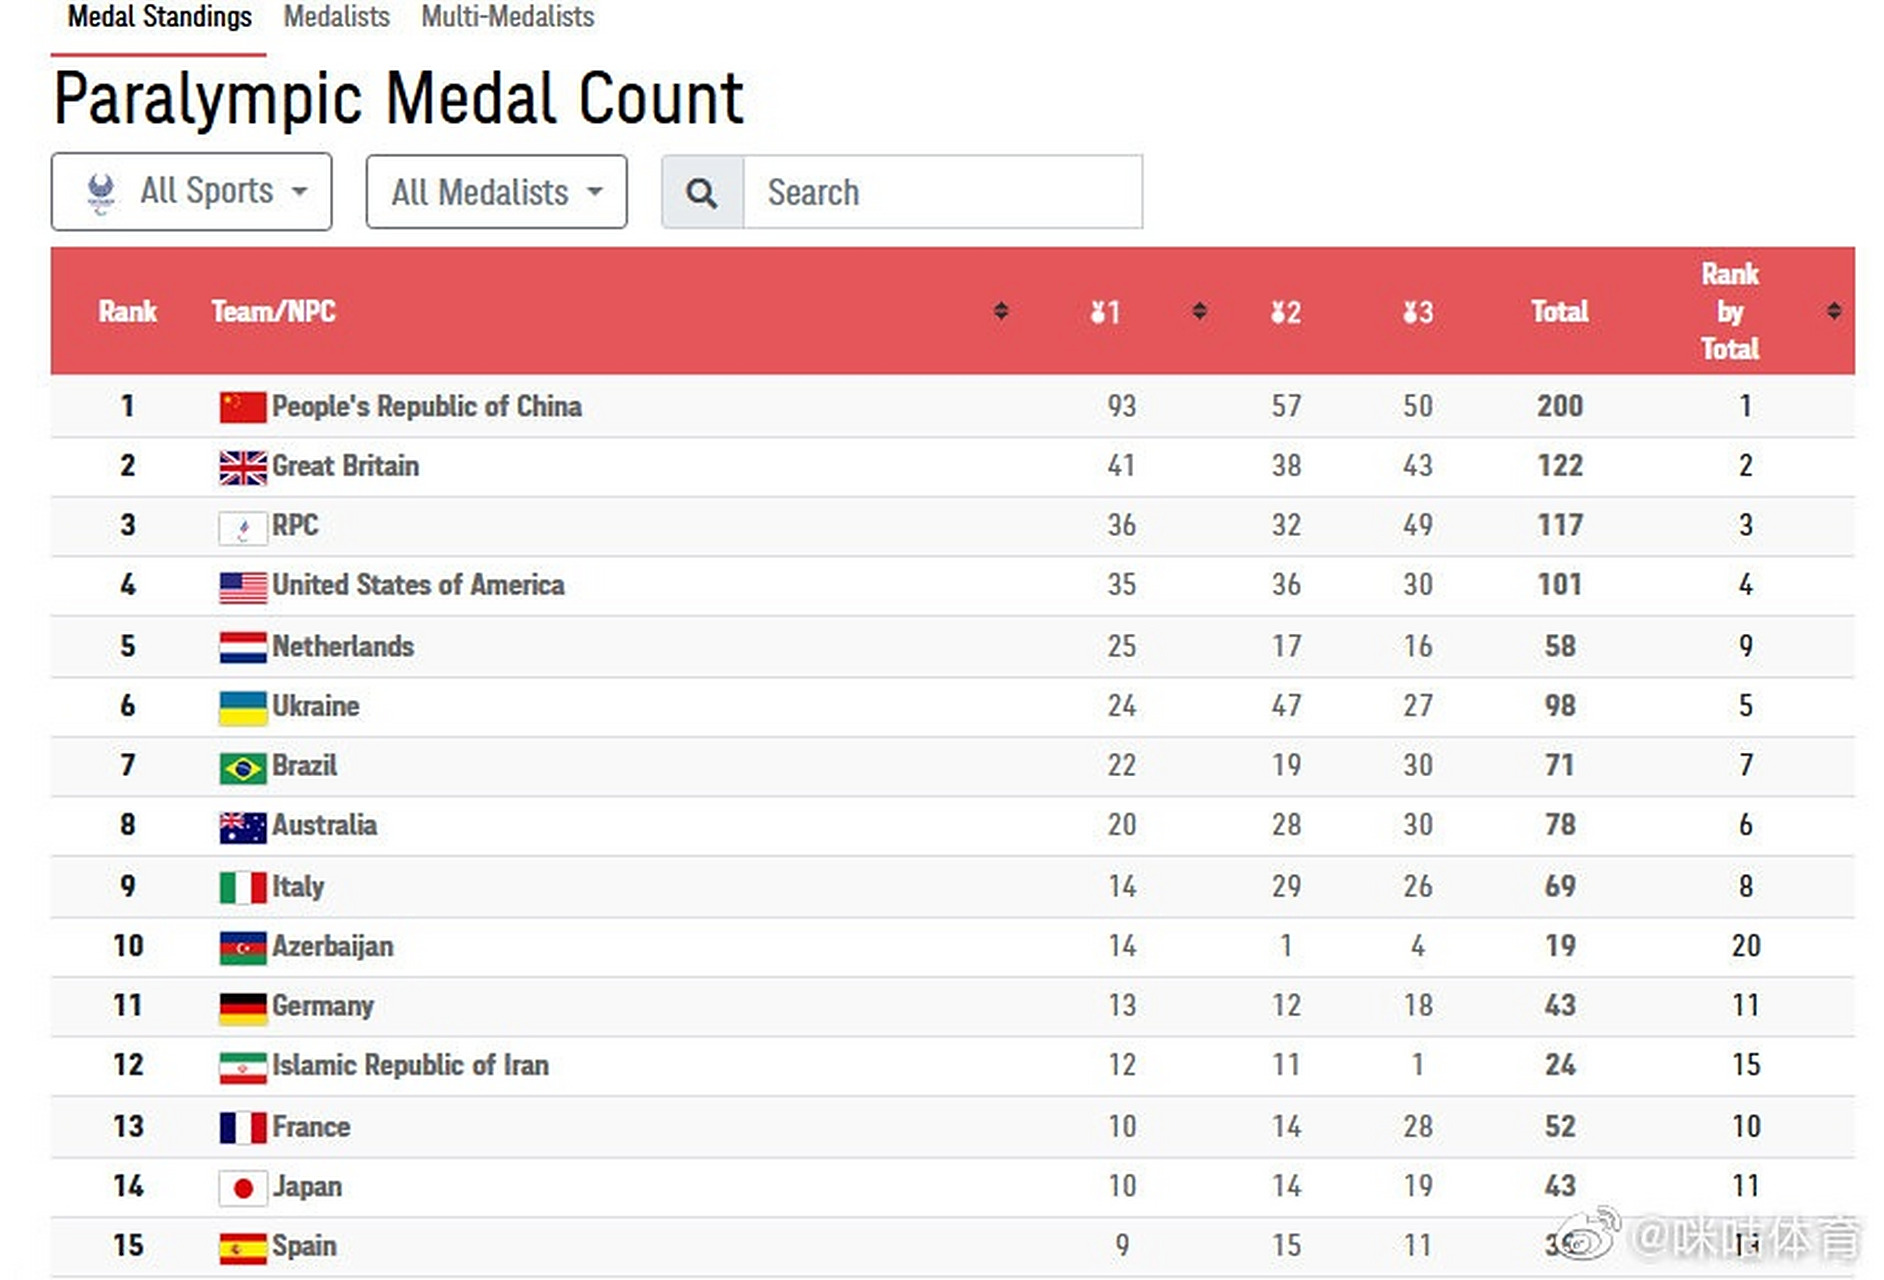Open the Multi-Medalists tab
The image size is (1884, 1280).
click(x=507, y=17)
